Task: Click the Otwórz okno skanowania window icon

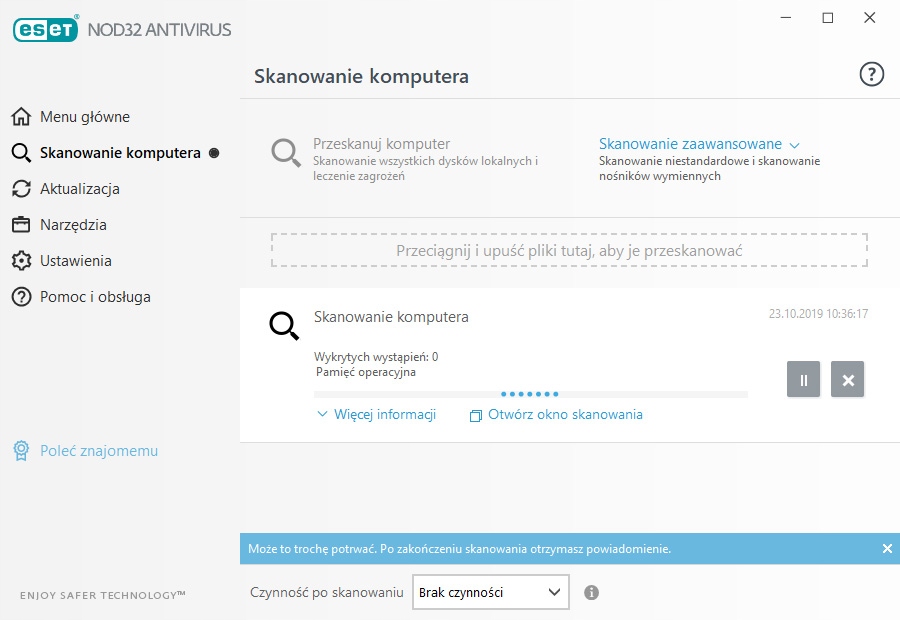Action: (476, 415)
